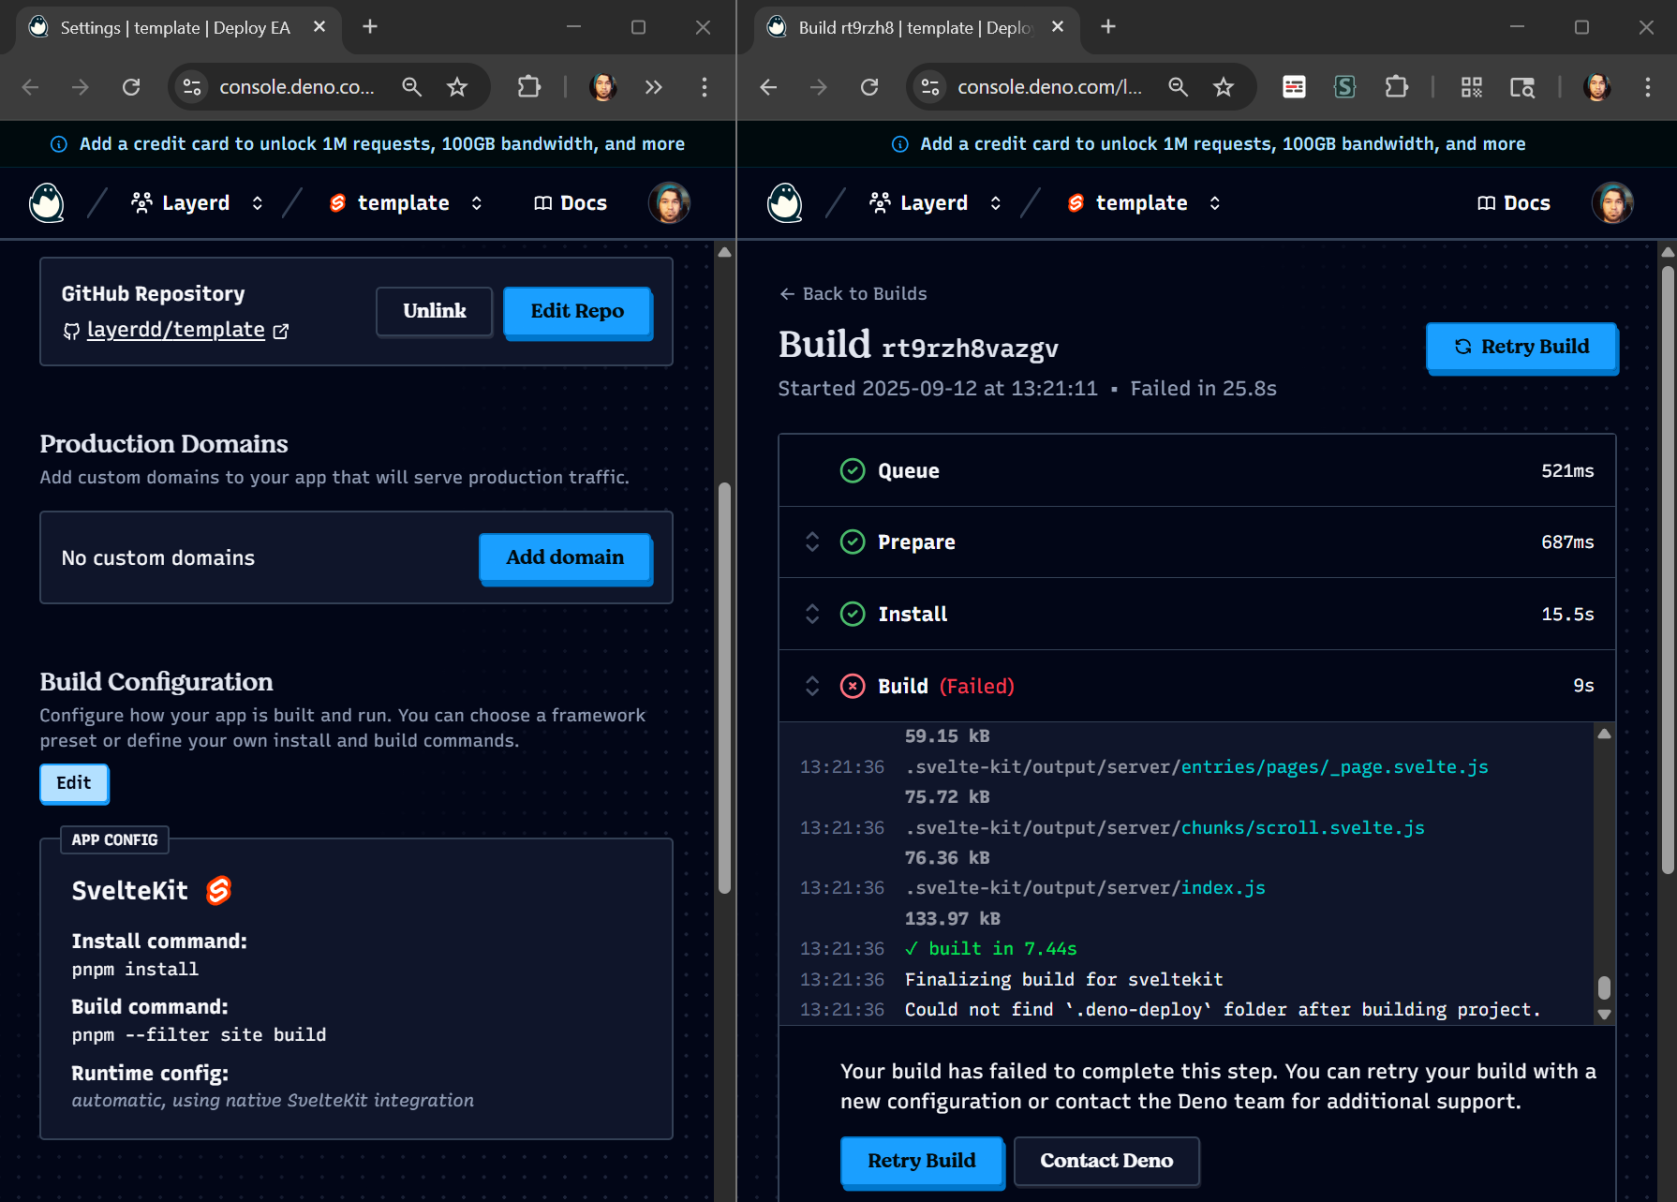Collapse the failed Build step log
The image size is (1677, 1202).
click(812, 686)
